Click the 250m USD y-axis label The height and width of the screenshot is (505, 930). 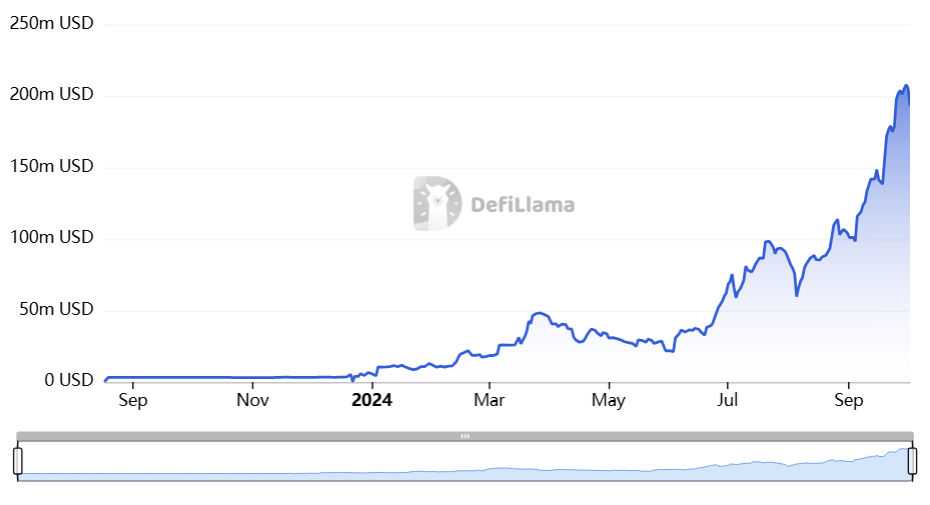[x=52, y=23]
